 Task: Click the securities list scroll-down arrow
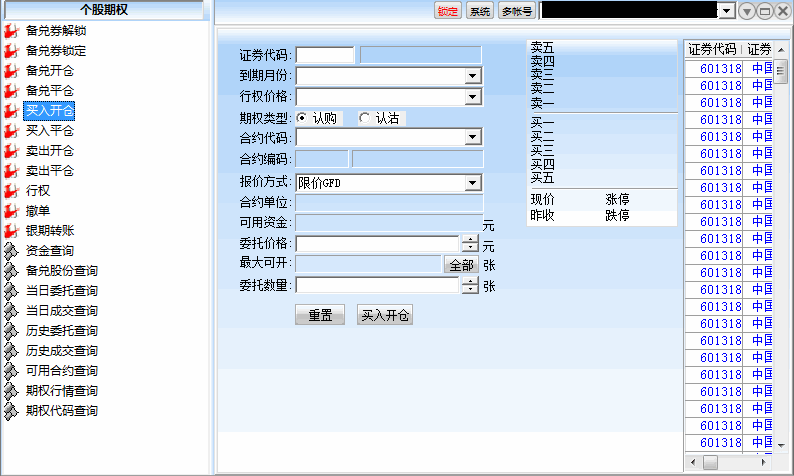[x=781, y=446]
